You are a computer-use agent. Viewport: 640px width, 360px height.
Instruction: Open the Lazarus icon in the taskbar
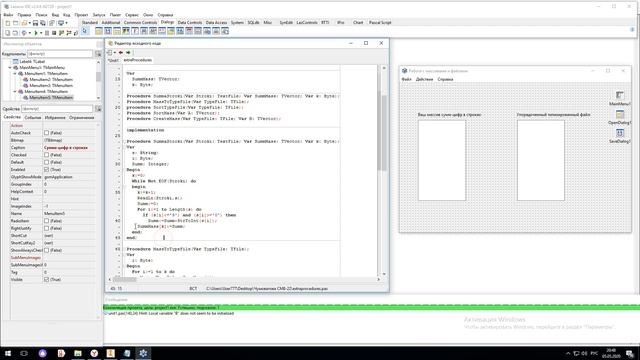click(x=143, y=353)
